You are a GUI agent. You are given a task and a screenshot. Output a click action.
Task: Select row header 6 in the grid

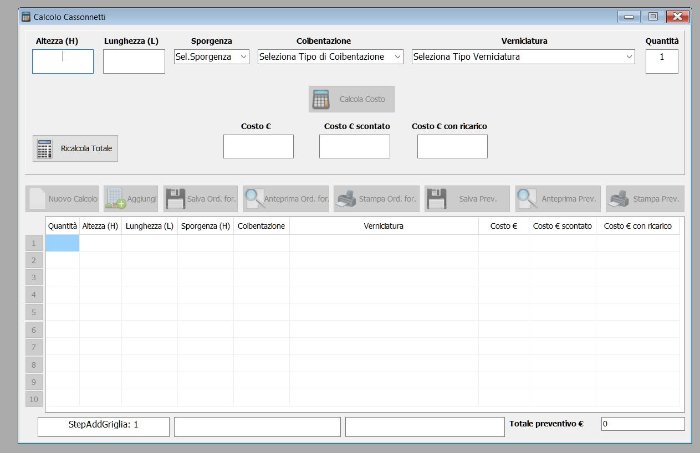coord(34,330)
